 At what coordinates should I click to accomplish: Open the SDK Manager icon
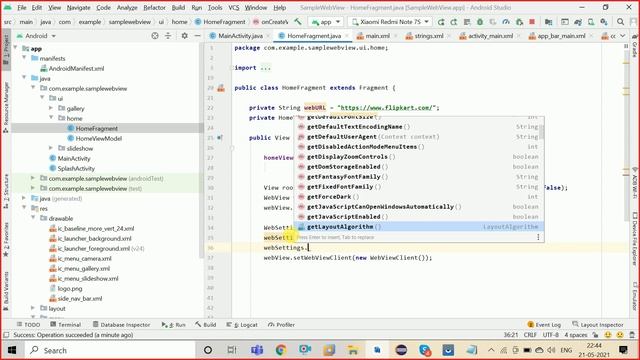click(x=604, y=22)
